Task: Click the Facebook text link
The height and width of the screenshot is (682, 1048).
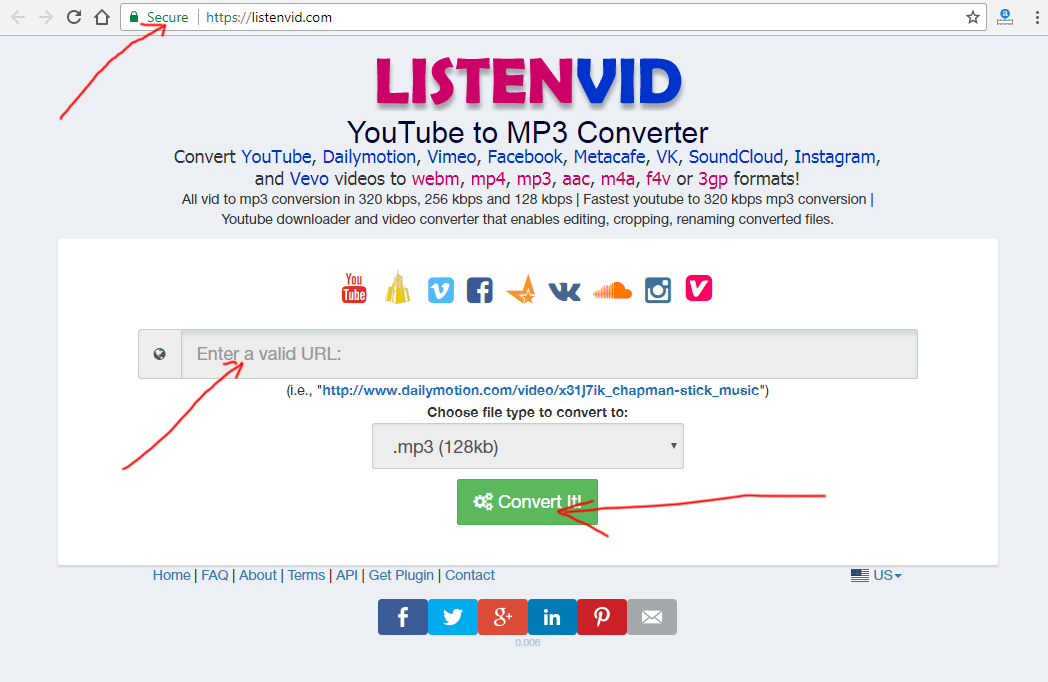Action: (x=525, y=156)
